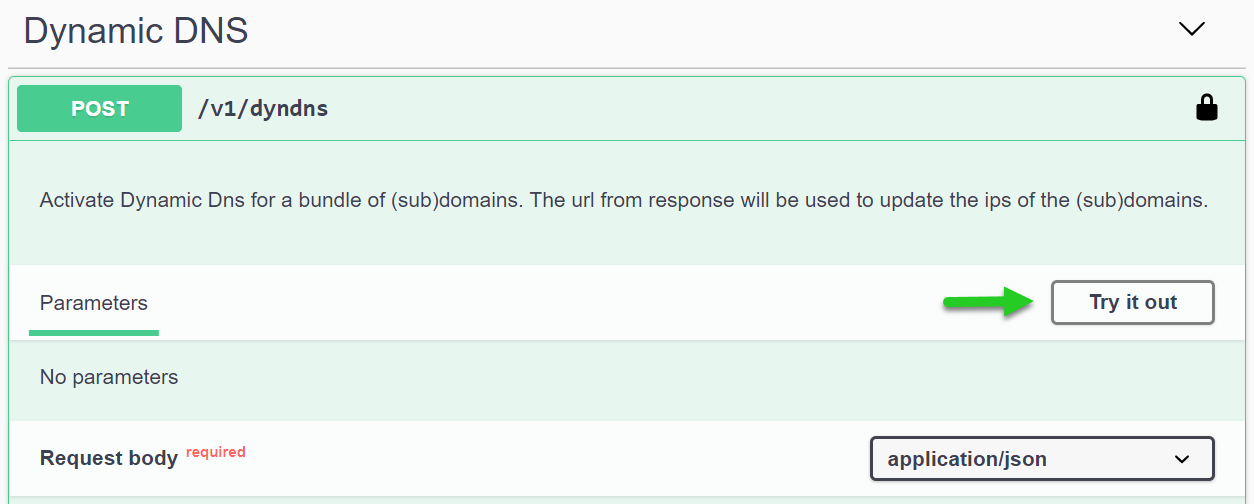Click the Activate Dynamic Dns description text
Screen dimensions: 1254x504
pos(624,200)
